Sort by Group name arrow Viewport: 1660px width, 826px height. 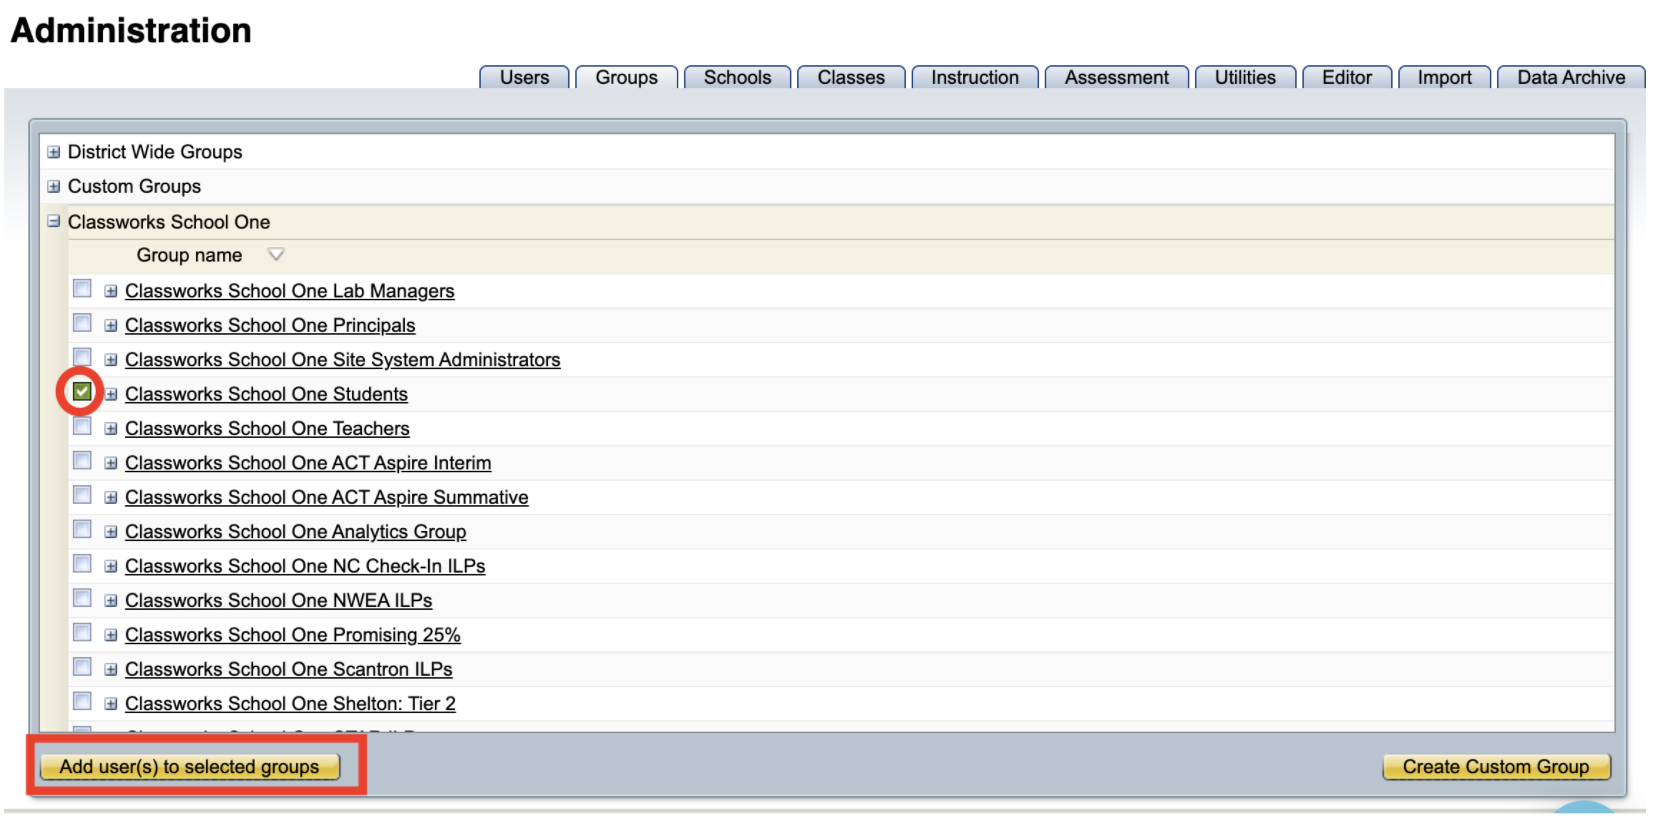click(x=276, y=255)
